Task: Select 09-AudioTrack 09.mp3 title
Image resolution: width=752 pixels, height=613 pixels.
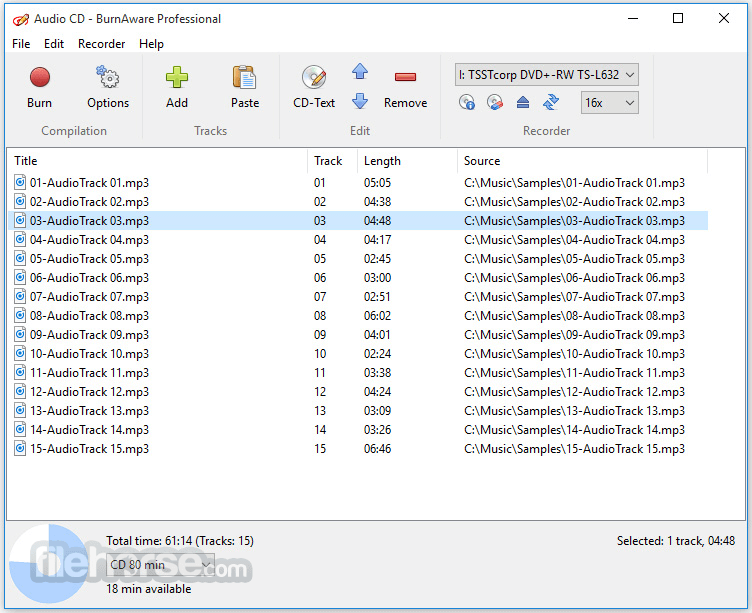Action: pyautogui.click(x=89, y=334)
